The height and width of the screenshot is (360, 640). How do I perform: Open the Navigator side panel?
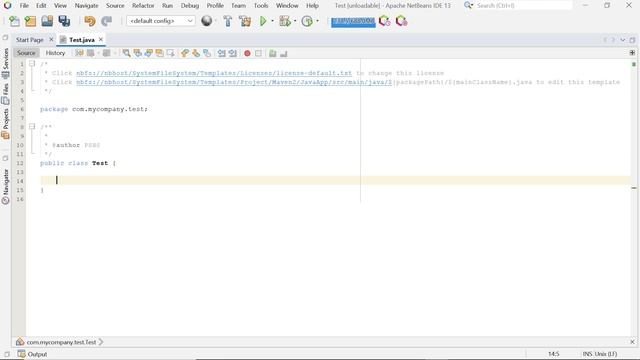pos(5,186)
